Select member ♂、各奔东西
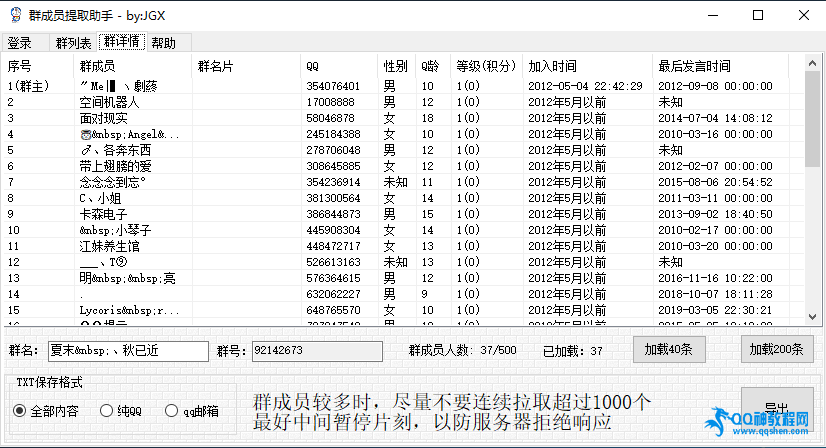Image resolution: width=826 pixels, height=448 pixels. pos(115,150)
